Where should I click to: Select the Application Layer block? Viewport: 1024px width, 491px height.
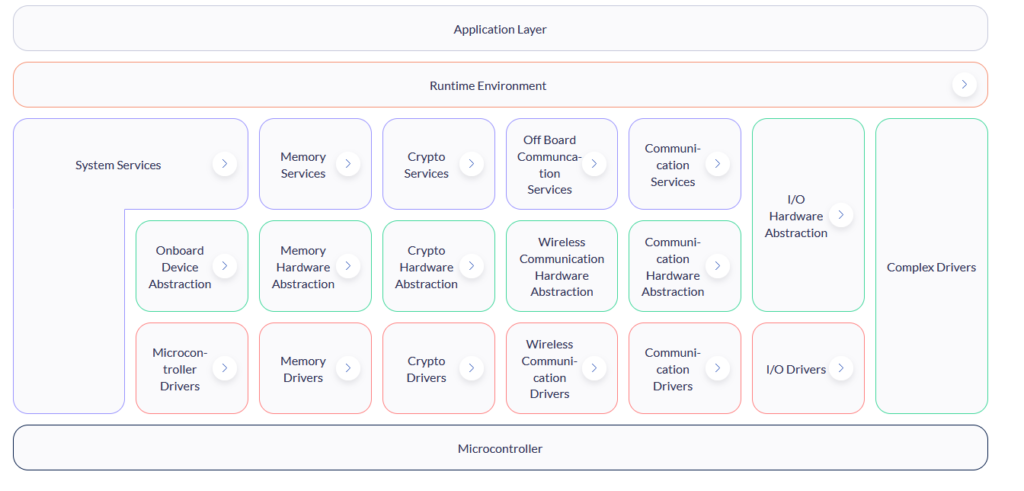(500, 29)
